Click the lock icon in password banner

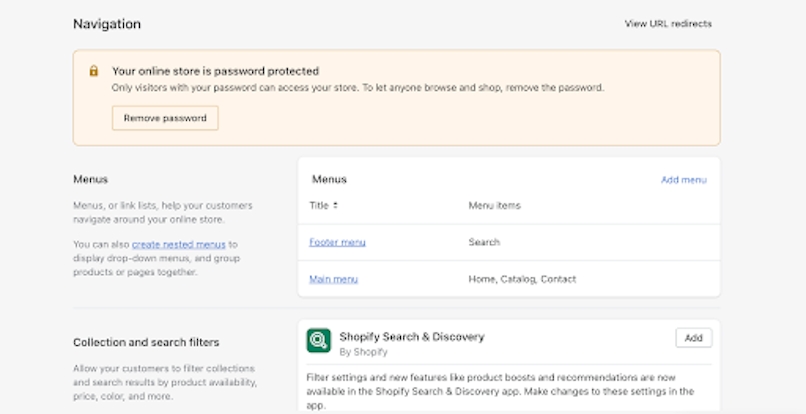(x=93, y=72)
